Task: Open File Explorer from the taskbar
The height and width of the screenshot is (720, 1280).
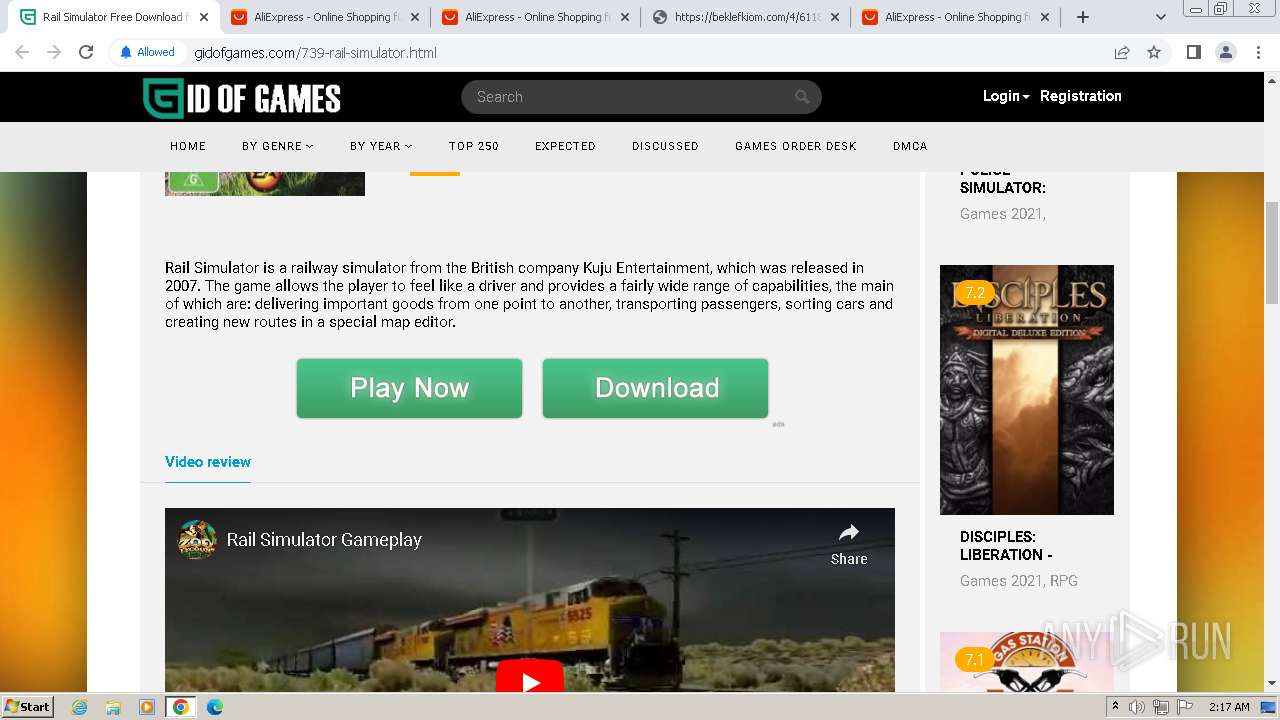Action: [x=113, y=707]
